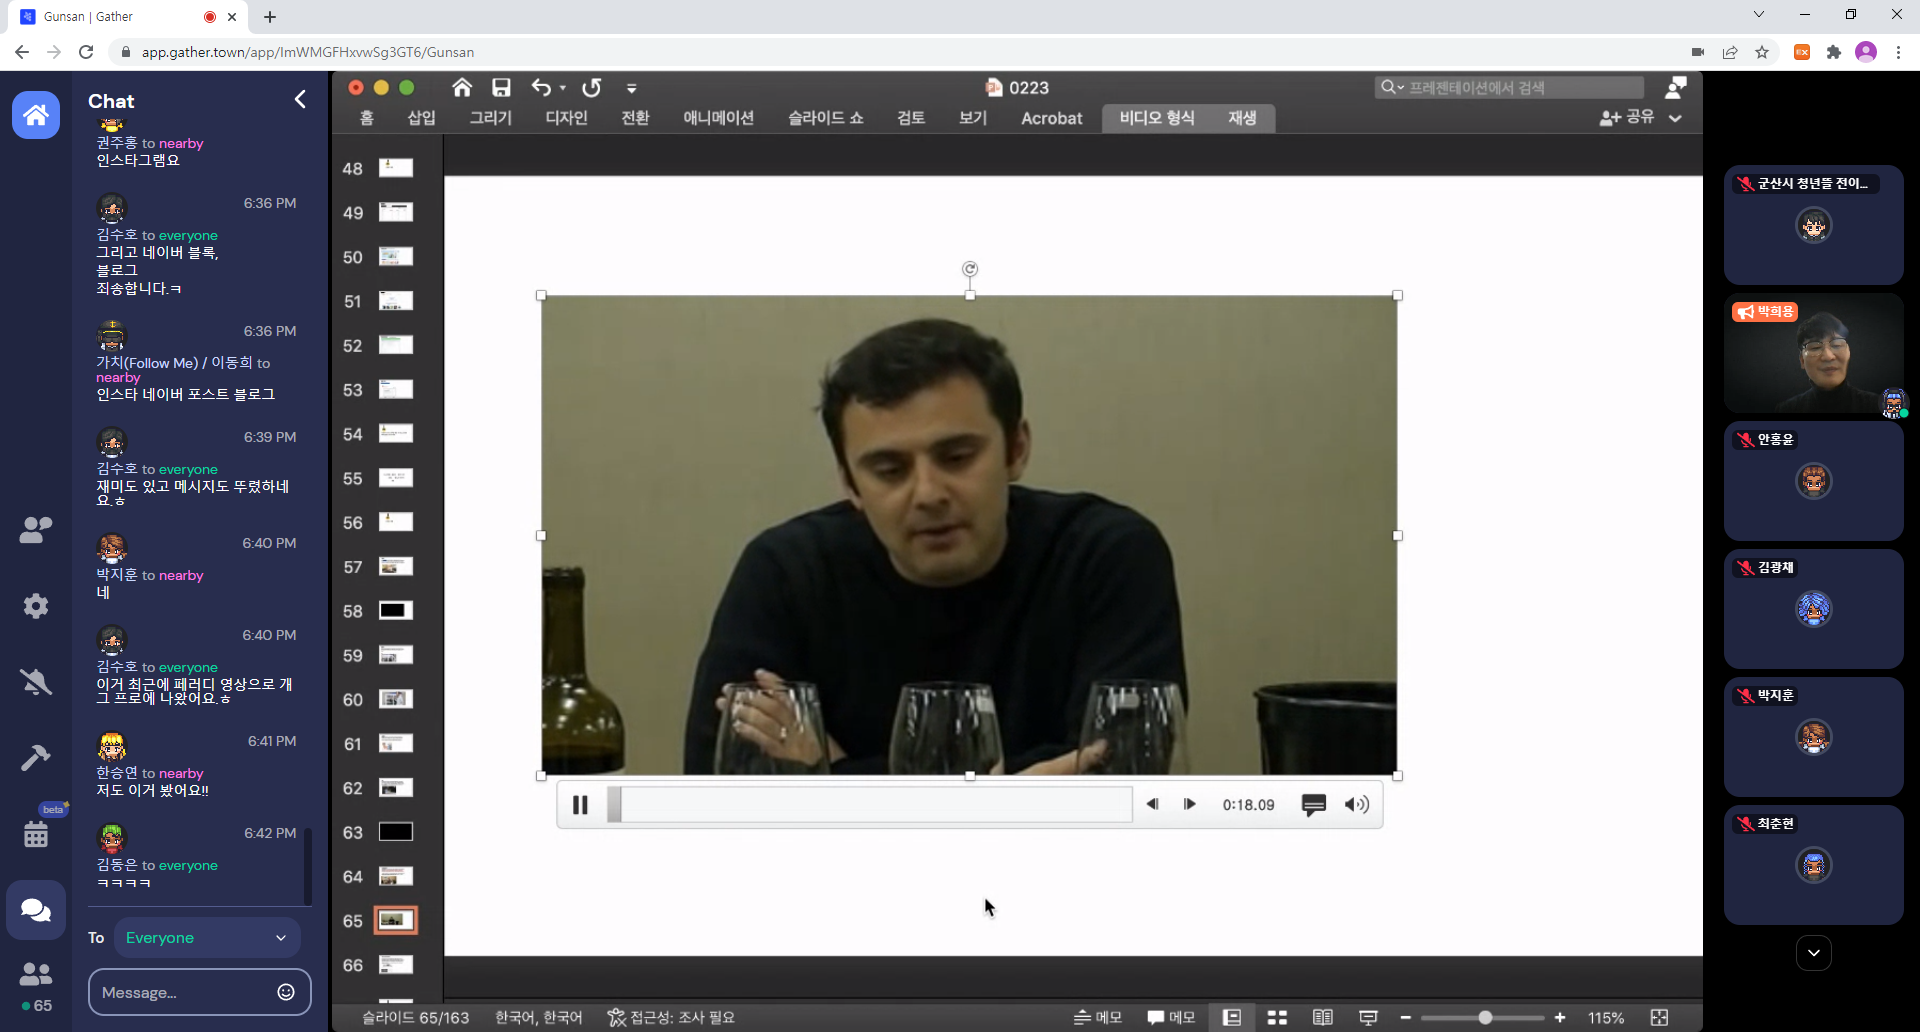Click the zoom slider handle
This screenshot has height=1032, width=1920.
click(x=1486, y=1017)
